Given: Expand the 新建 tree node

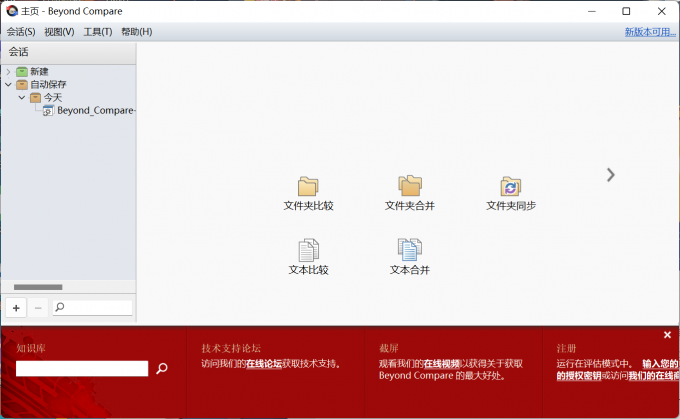Looking at the screenshot, I should [x=8, y=72].
